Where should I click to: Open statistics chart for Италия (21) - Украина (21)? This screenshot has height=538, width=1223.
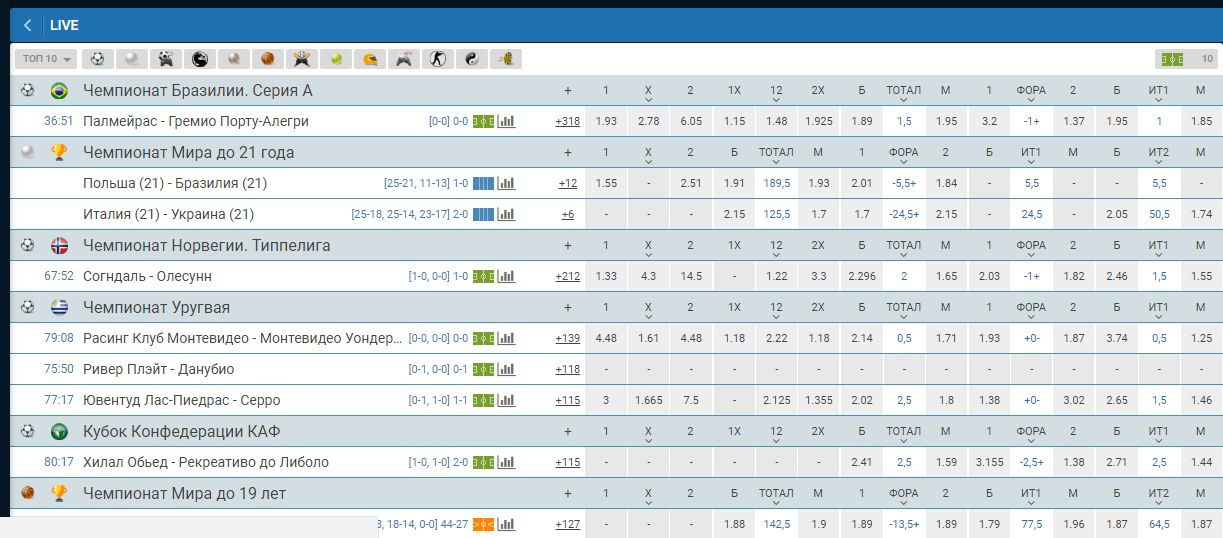tap(507, 214)
